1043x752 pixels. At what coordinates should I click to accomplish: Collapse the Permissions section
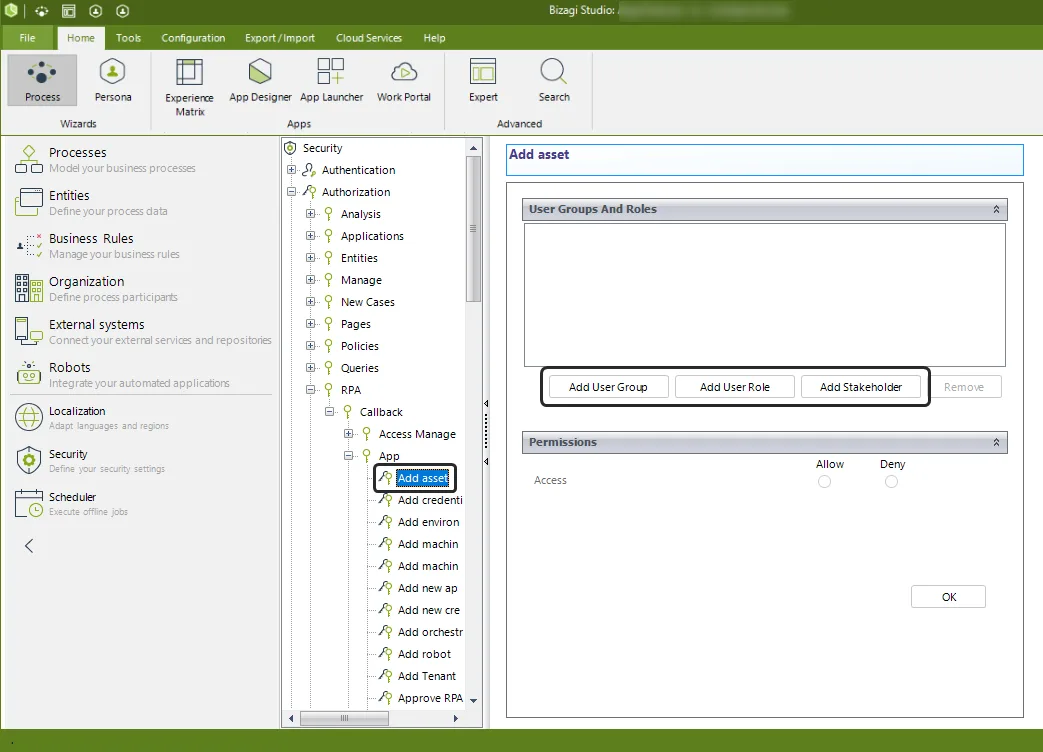click(x=996, y=442)
